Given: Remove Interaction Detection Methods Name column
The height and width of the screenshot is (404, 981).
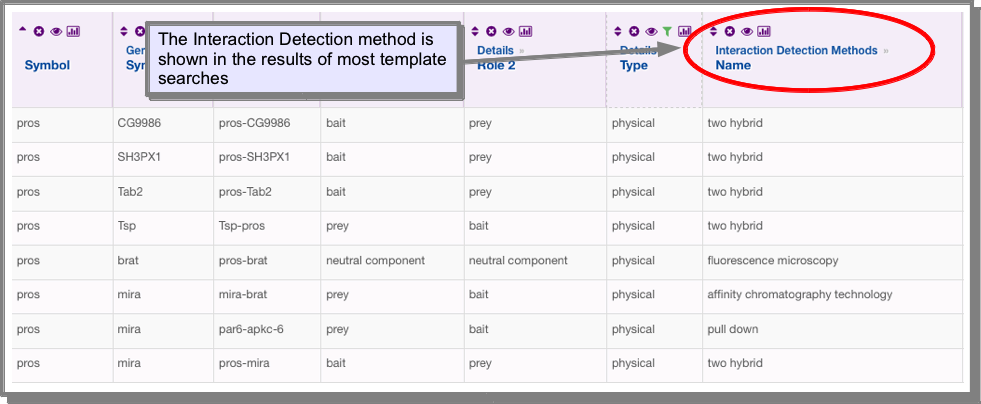Looking at the screenshot, I should (729, 31).
